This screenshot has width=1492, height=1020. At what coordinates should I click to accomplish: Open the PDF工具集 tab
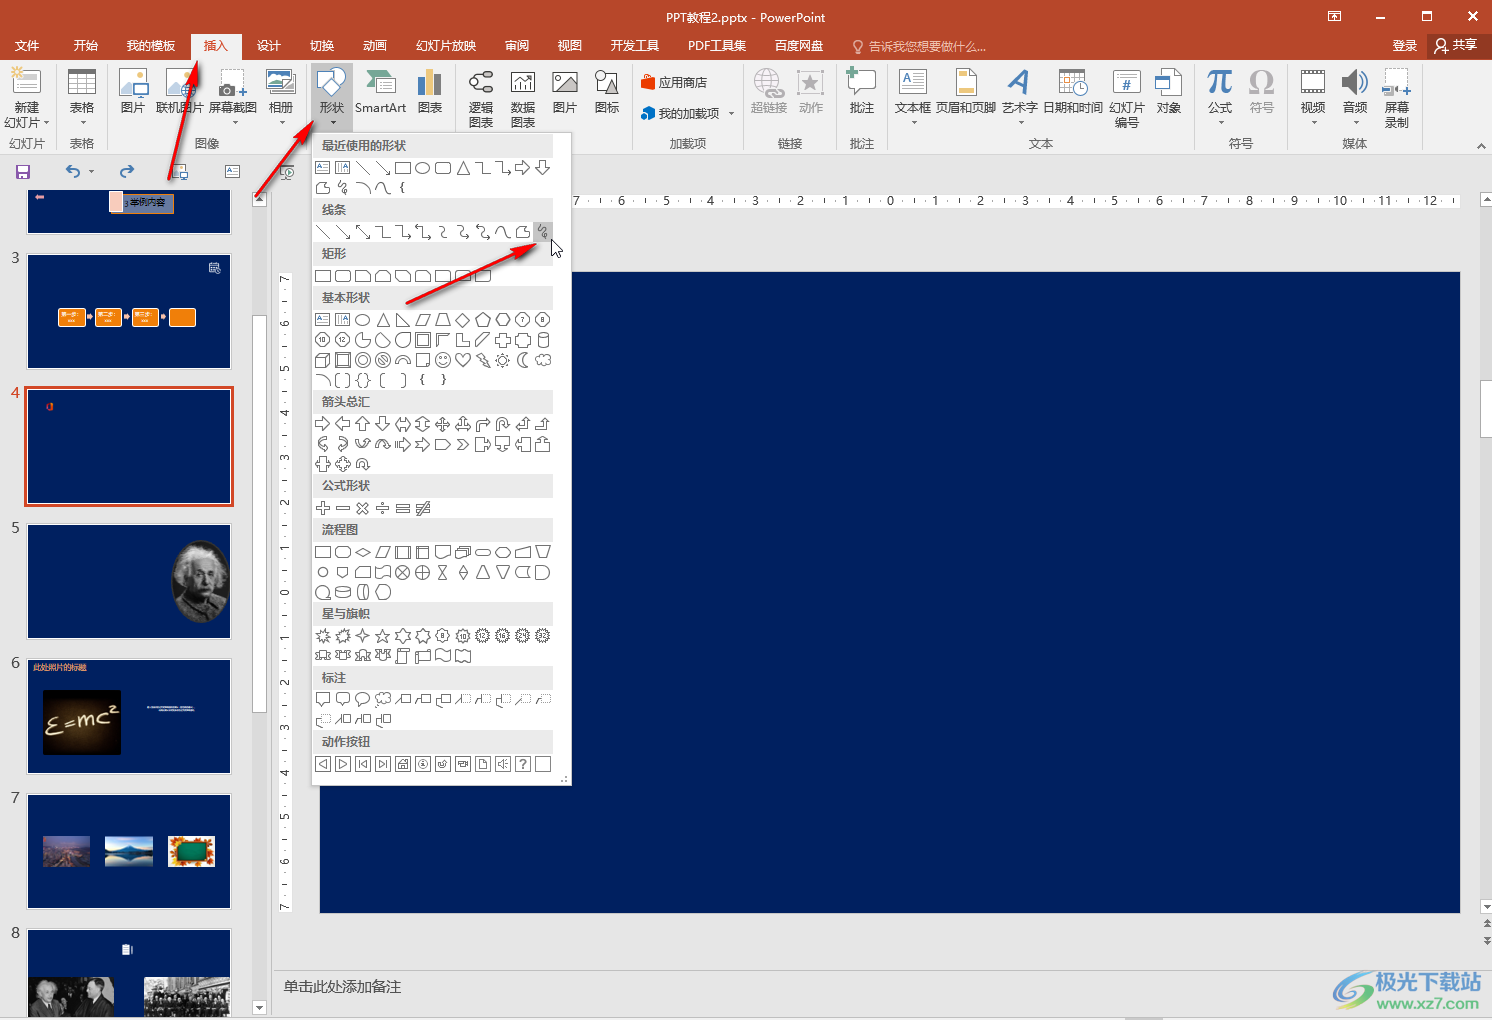pyautogui.click(x=717, y=46)
